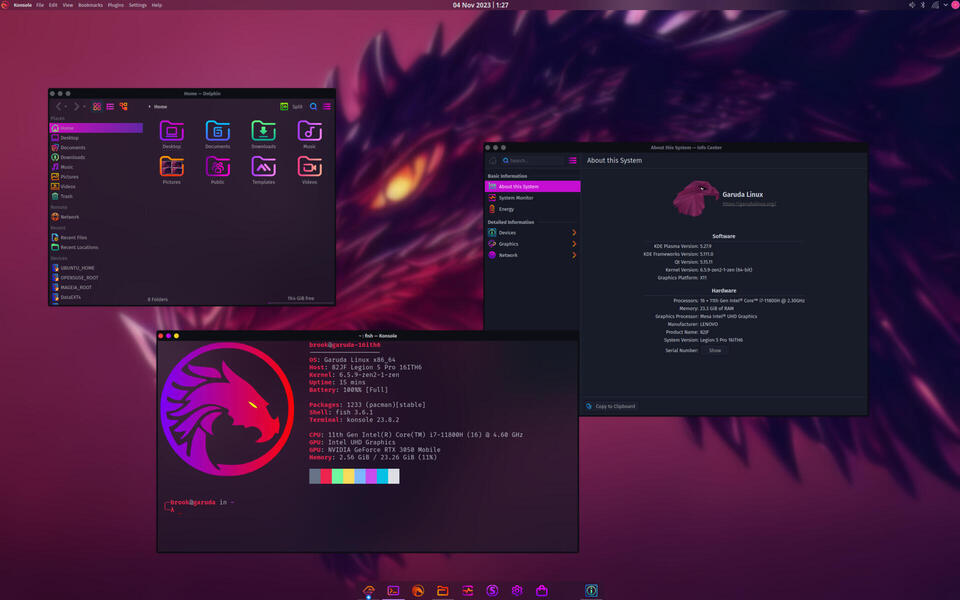Open Dolphin search
This screenshot has width=960, height=600.
313,107
